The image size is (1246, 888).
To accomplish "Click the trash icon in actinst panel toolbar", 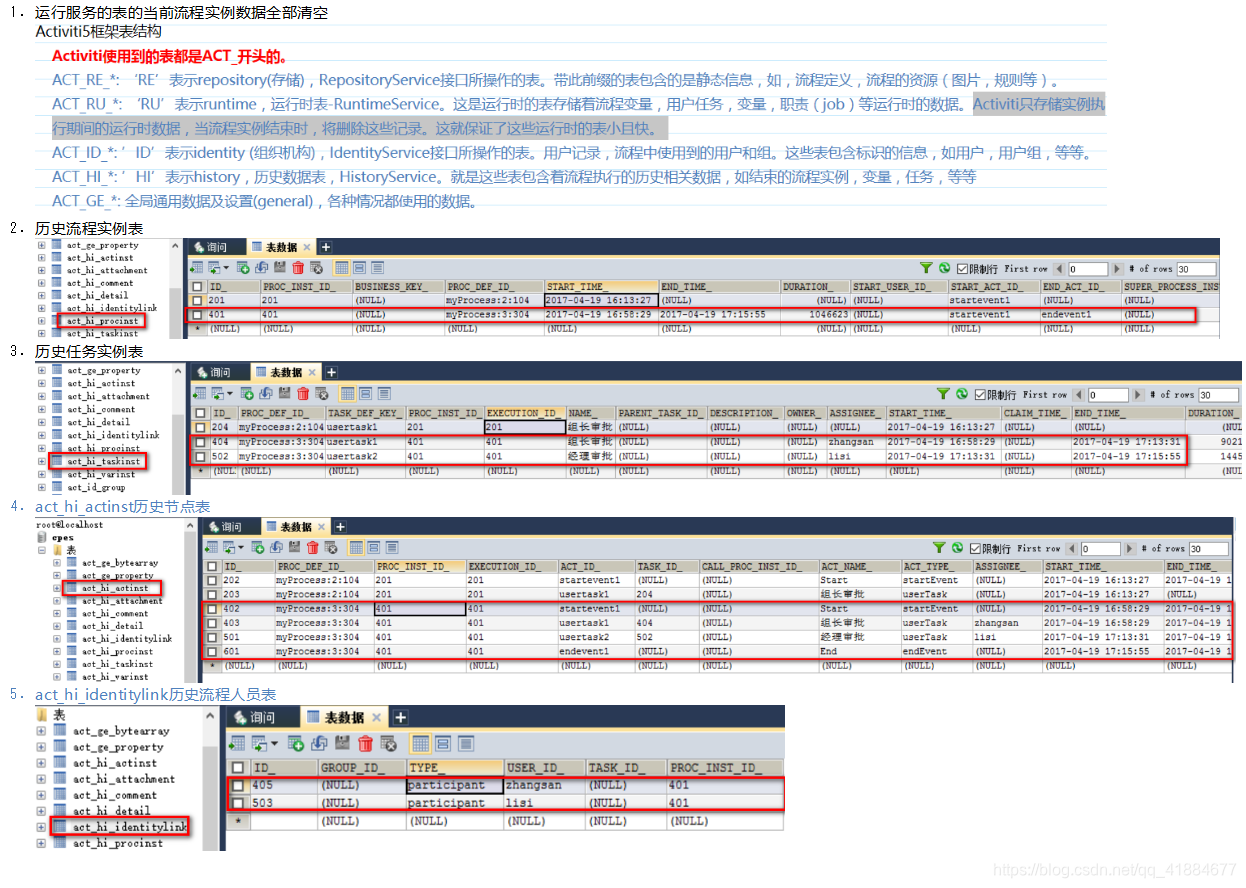I will [313, 547].
